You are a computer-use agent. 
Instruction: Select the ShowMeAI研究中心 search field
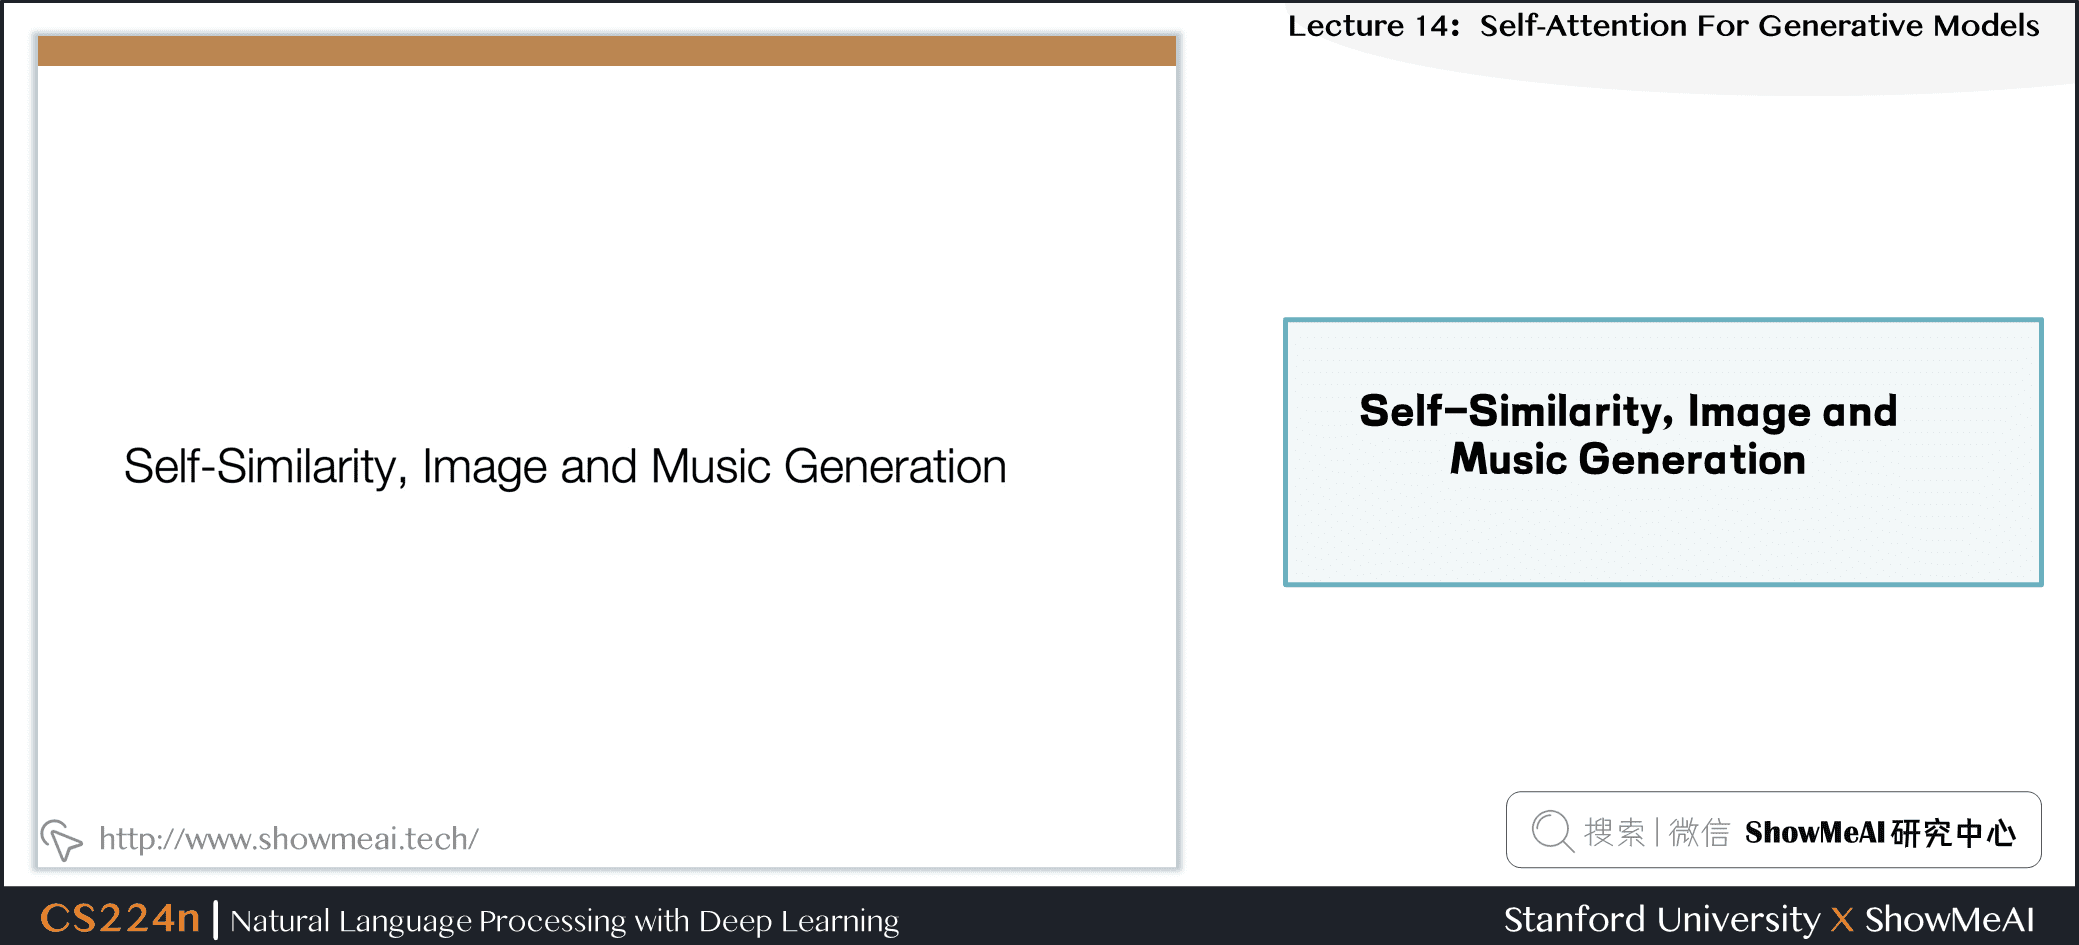(1773, 830)
